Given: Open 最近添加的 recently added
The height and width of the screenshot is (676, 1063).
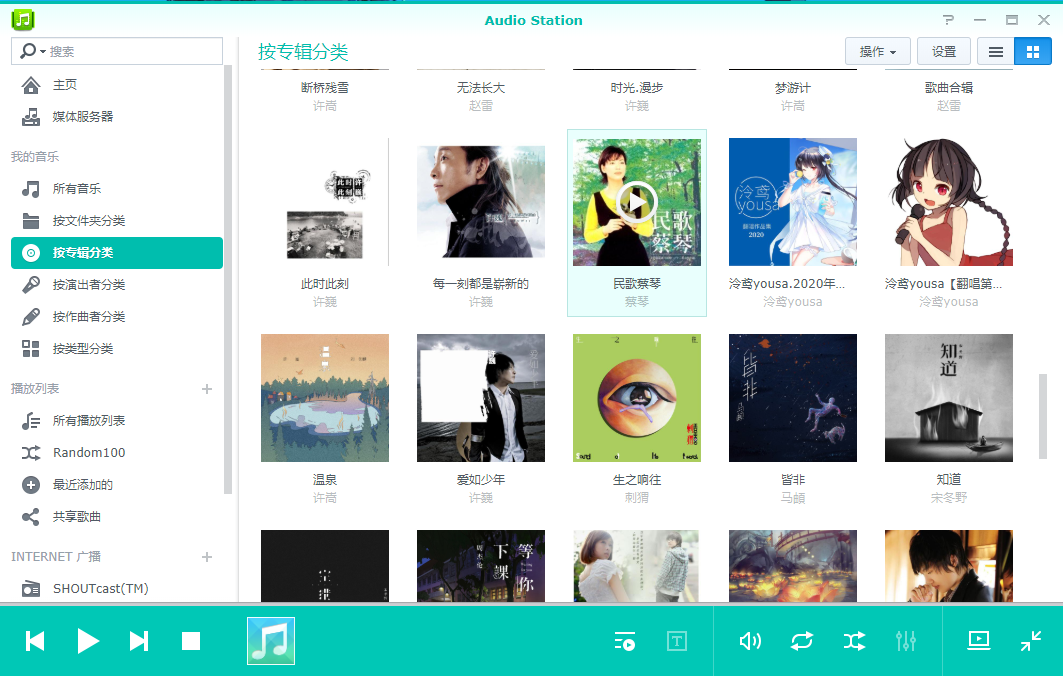Looking at the screenshot, I should [117, 485].
